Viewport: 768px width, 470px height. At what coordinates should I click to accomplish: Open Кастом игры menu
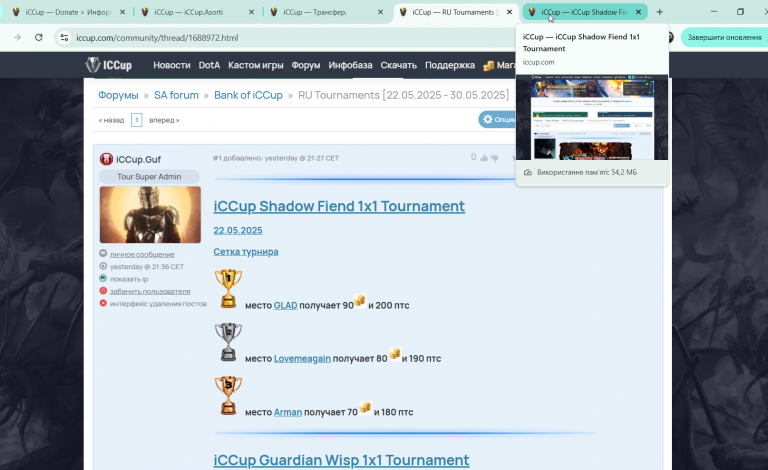click(x=256, y=65)
